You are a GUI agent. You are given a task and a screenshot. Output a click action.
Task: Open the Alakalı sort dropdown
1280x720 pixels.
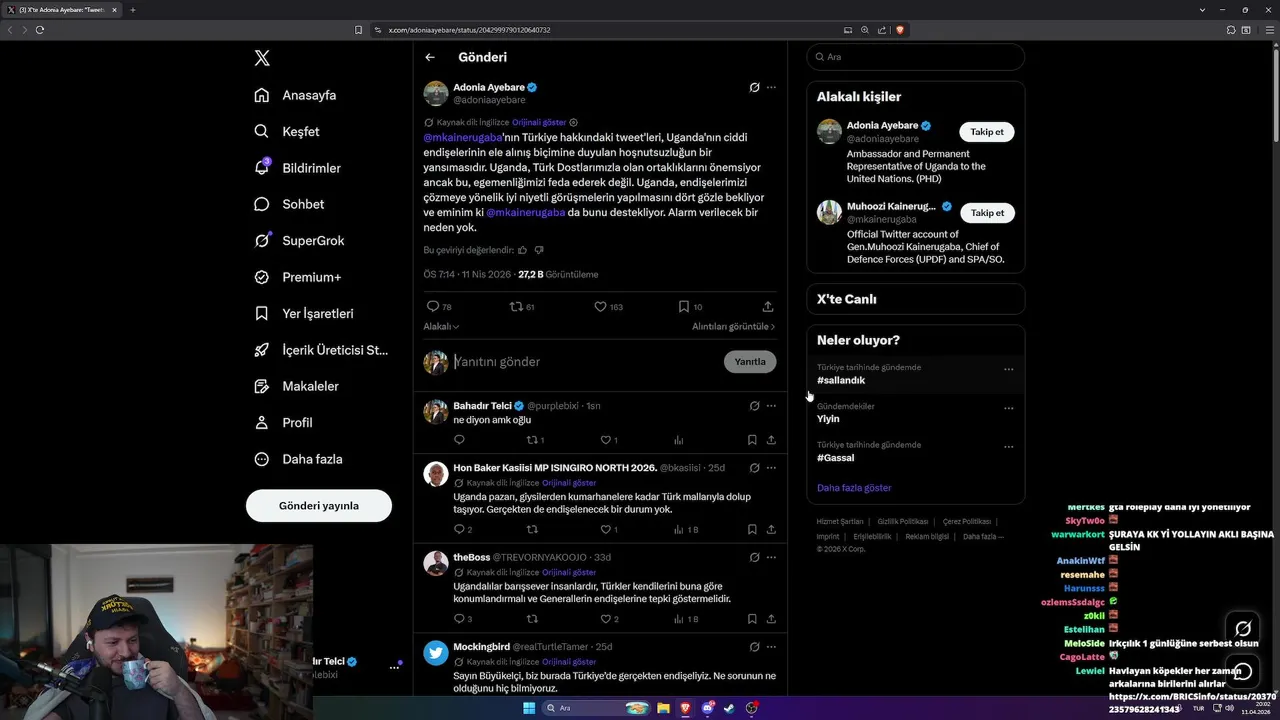(x=441, y=326)
